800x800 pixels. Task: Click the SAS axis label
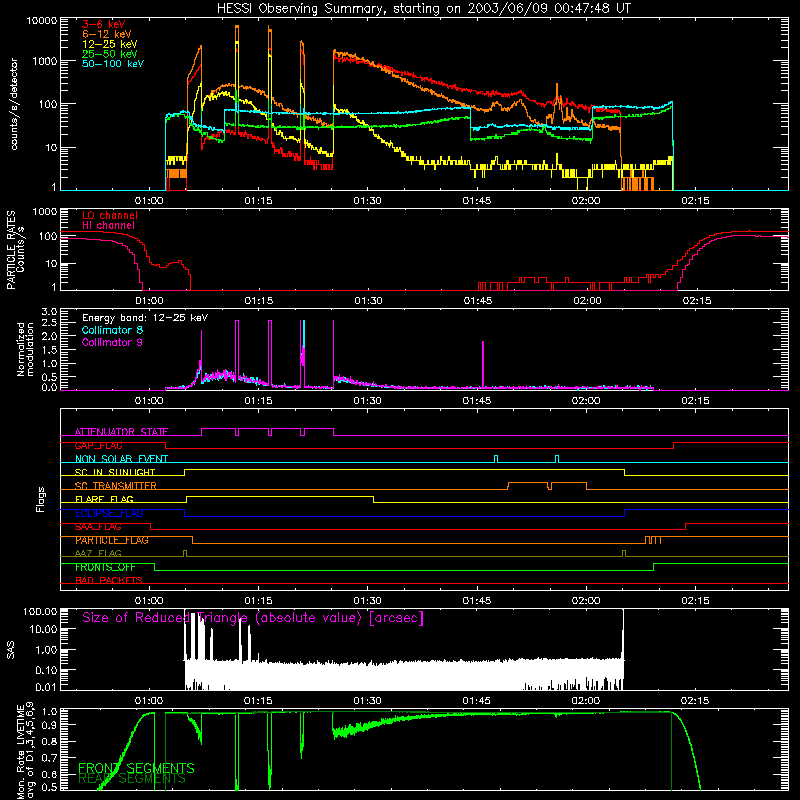[10, 650]
